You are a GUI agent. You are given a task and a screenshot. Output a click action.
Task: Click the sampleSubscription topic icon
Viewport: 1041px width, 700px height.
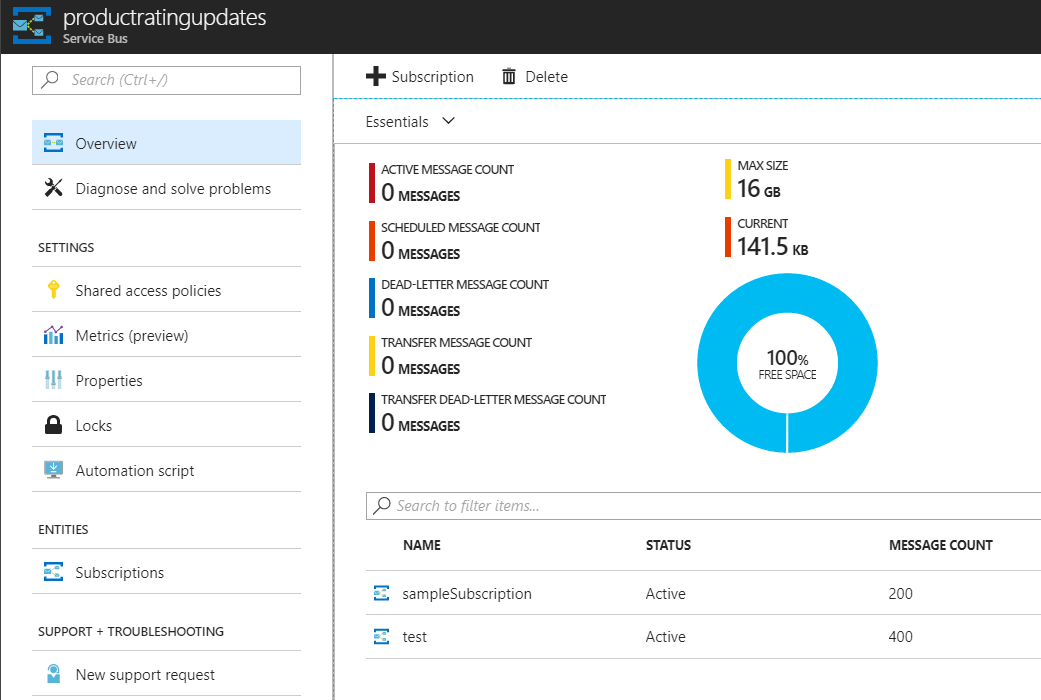381,593
